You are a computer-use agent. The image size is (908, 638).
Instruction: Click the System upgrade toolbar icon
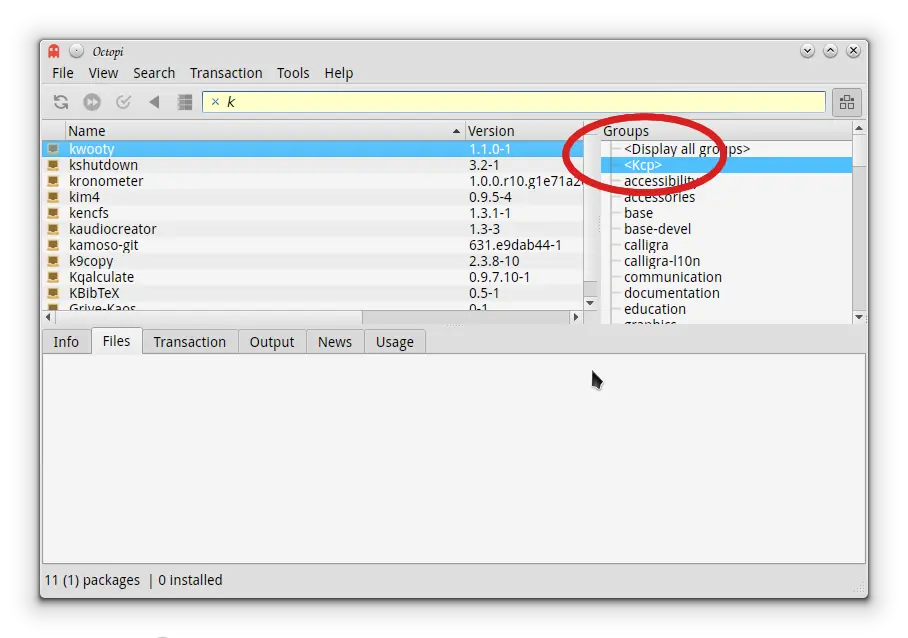pos(92,102)
